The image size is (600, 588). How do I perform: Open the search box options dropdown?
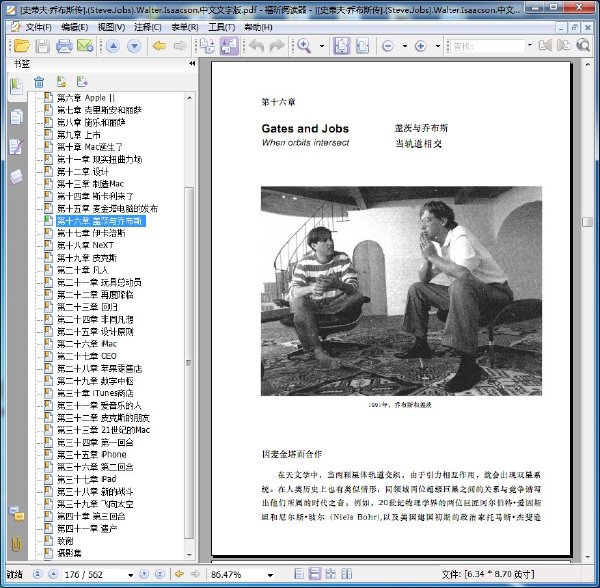530,45
